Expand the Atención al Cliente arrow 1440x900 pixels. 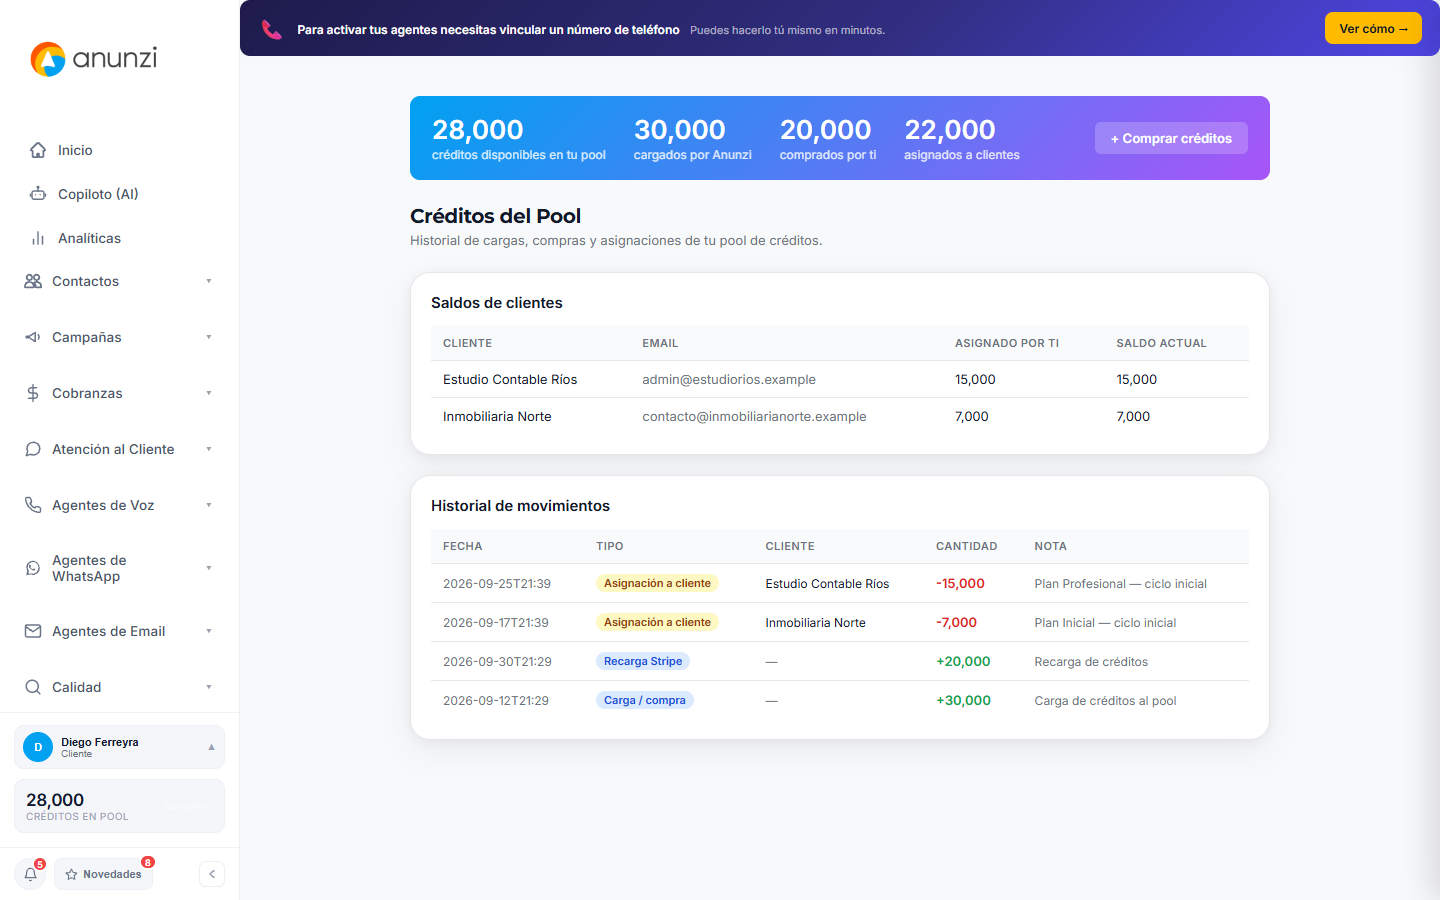(209, 449)
